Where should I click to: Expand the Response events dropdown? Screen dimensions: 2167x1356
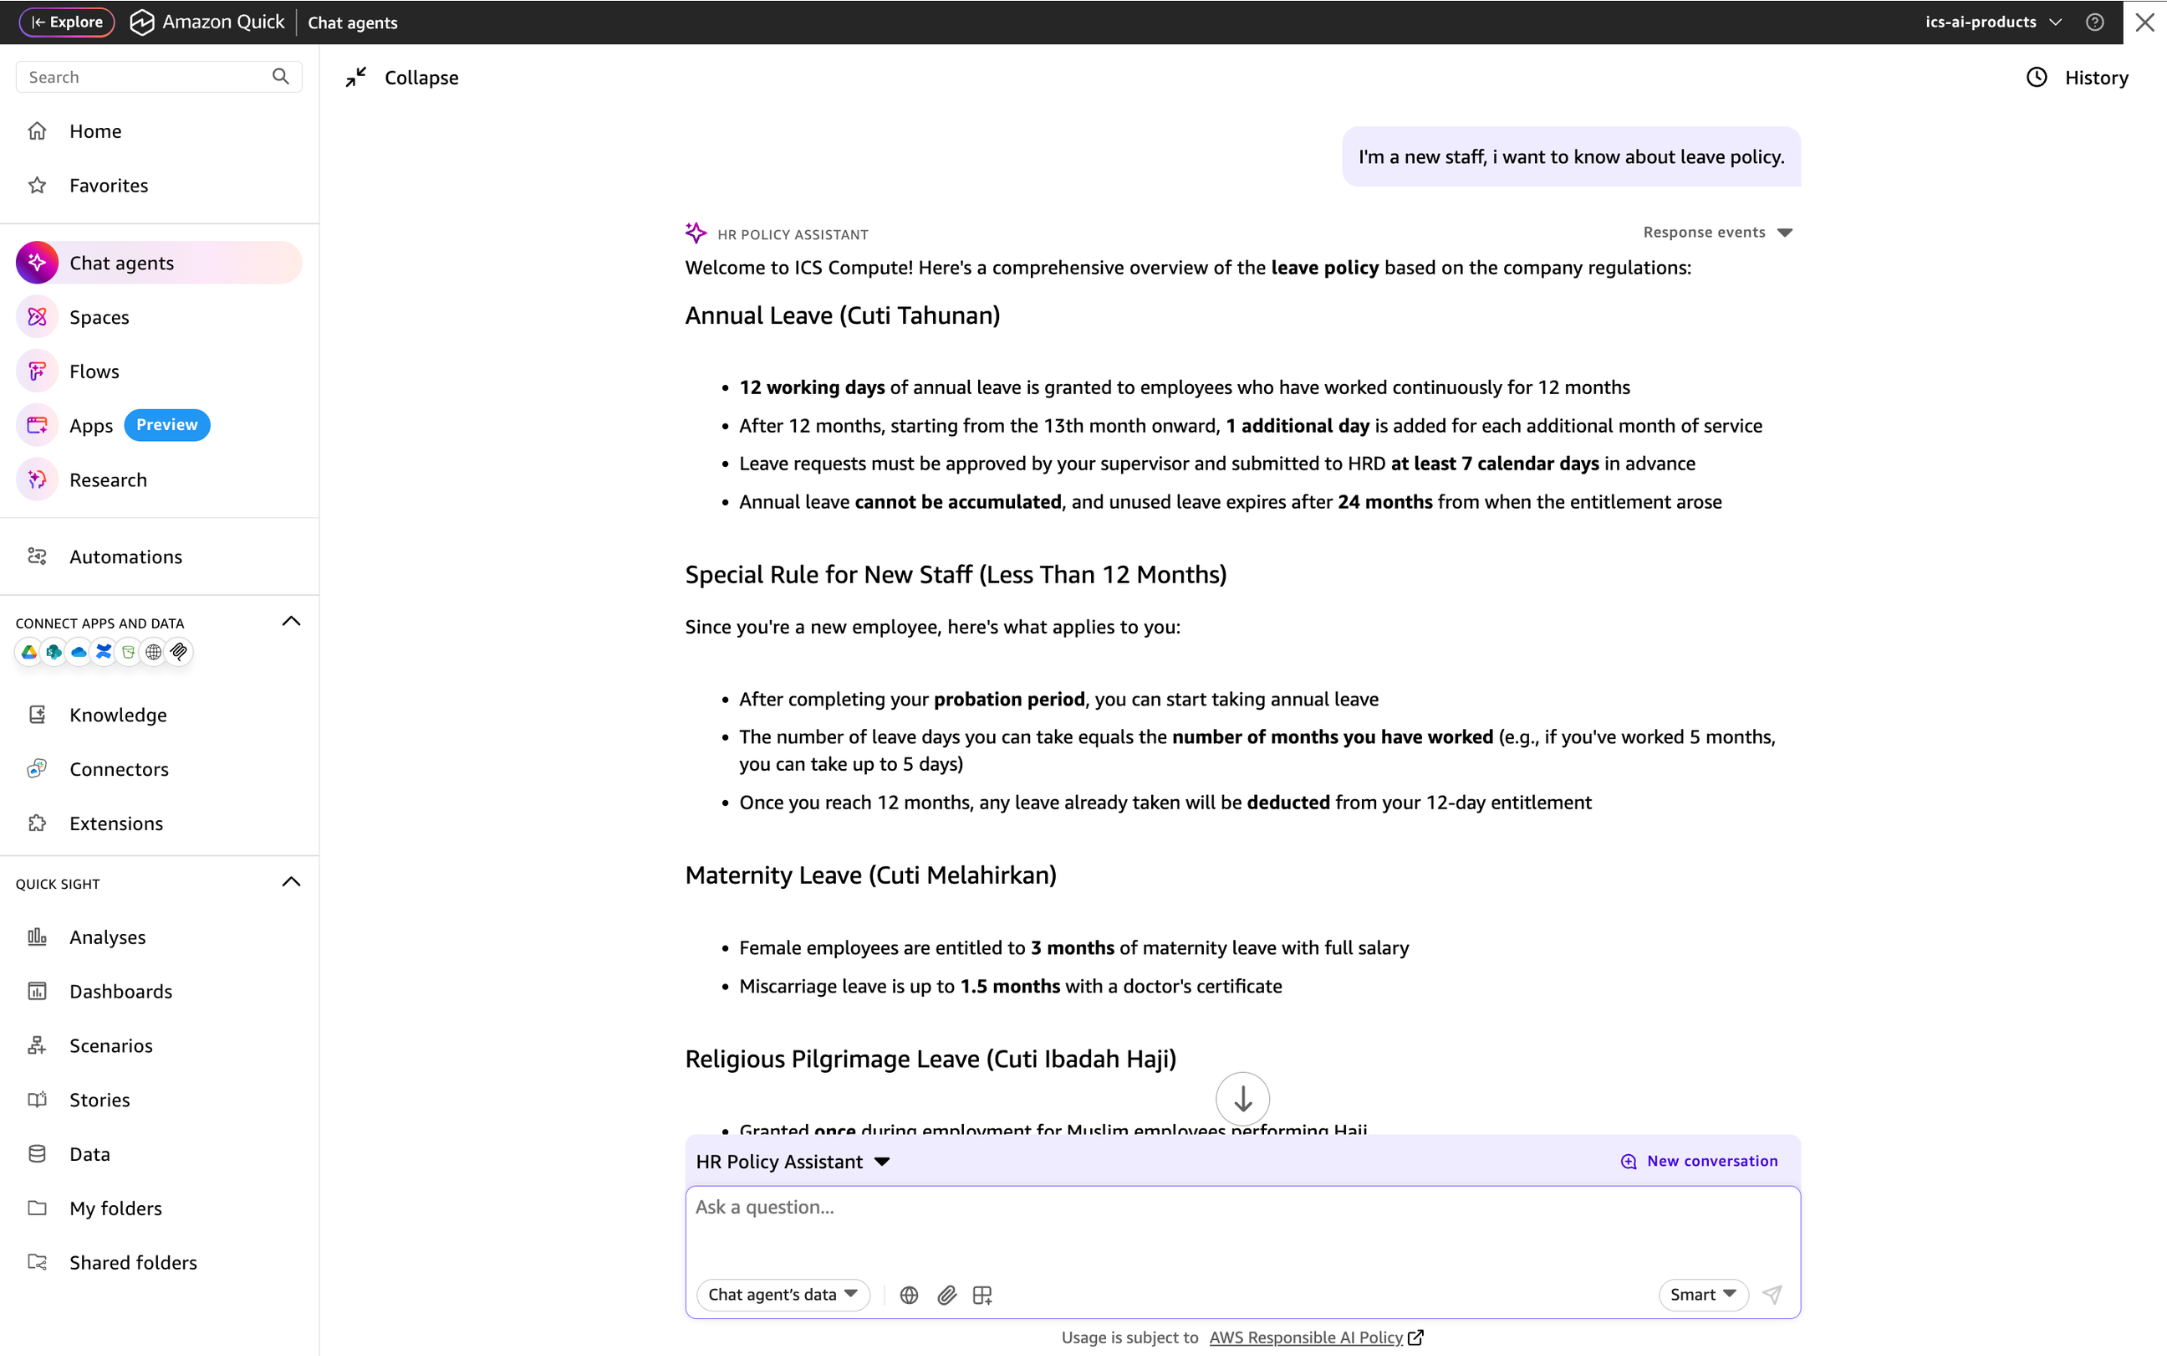[x=1717, y=232]
